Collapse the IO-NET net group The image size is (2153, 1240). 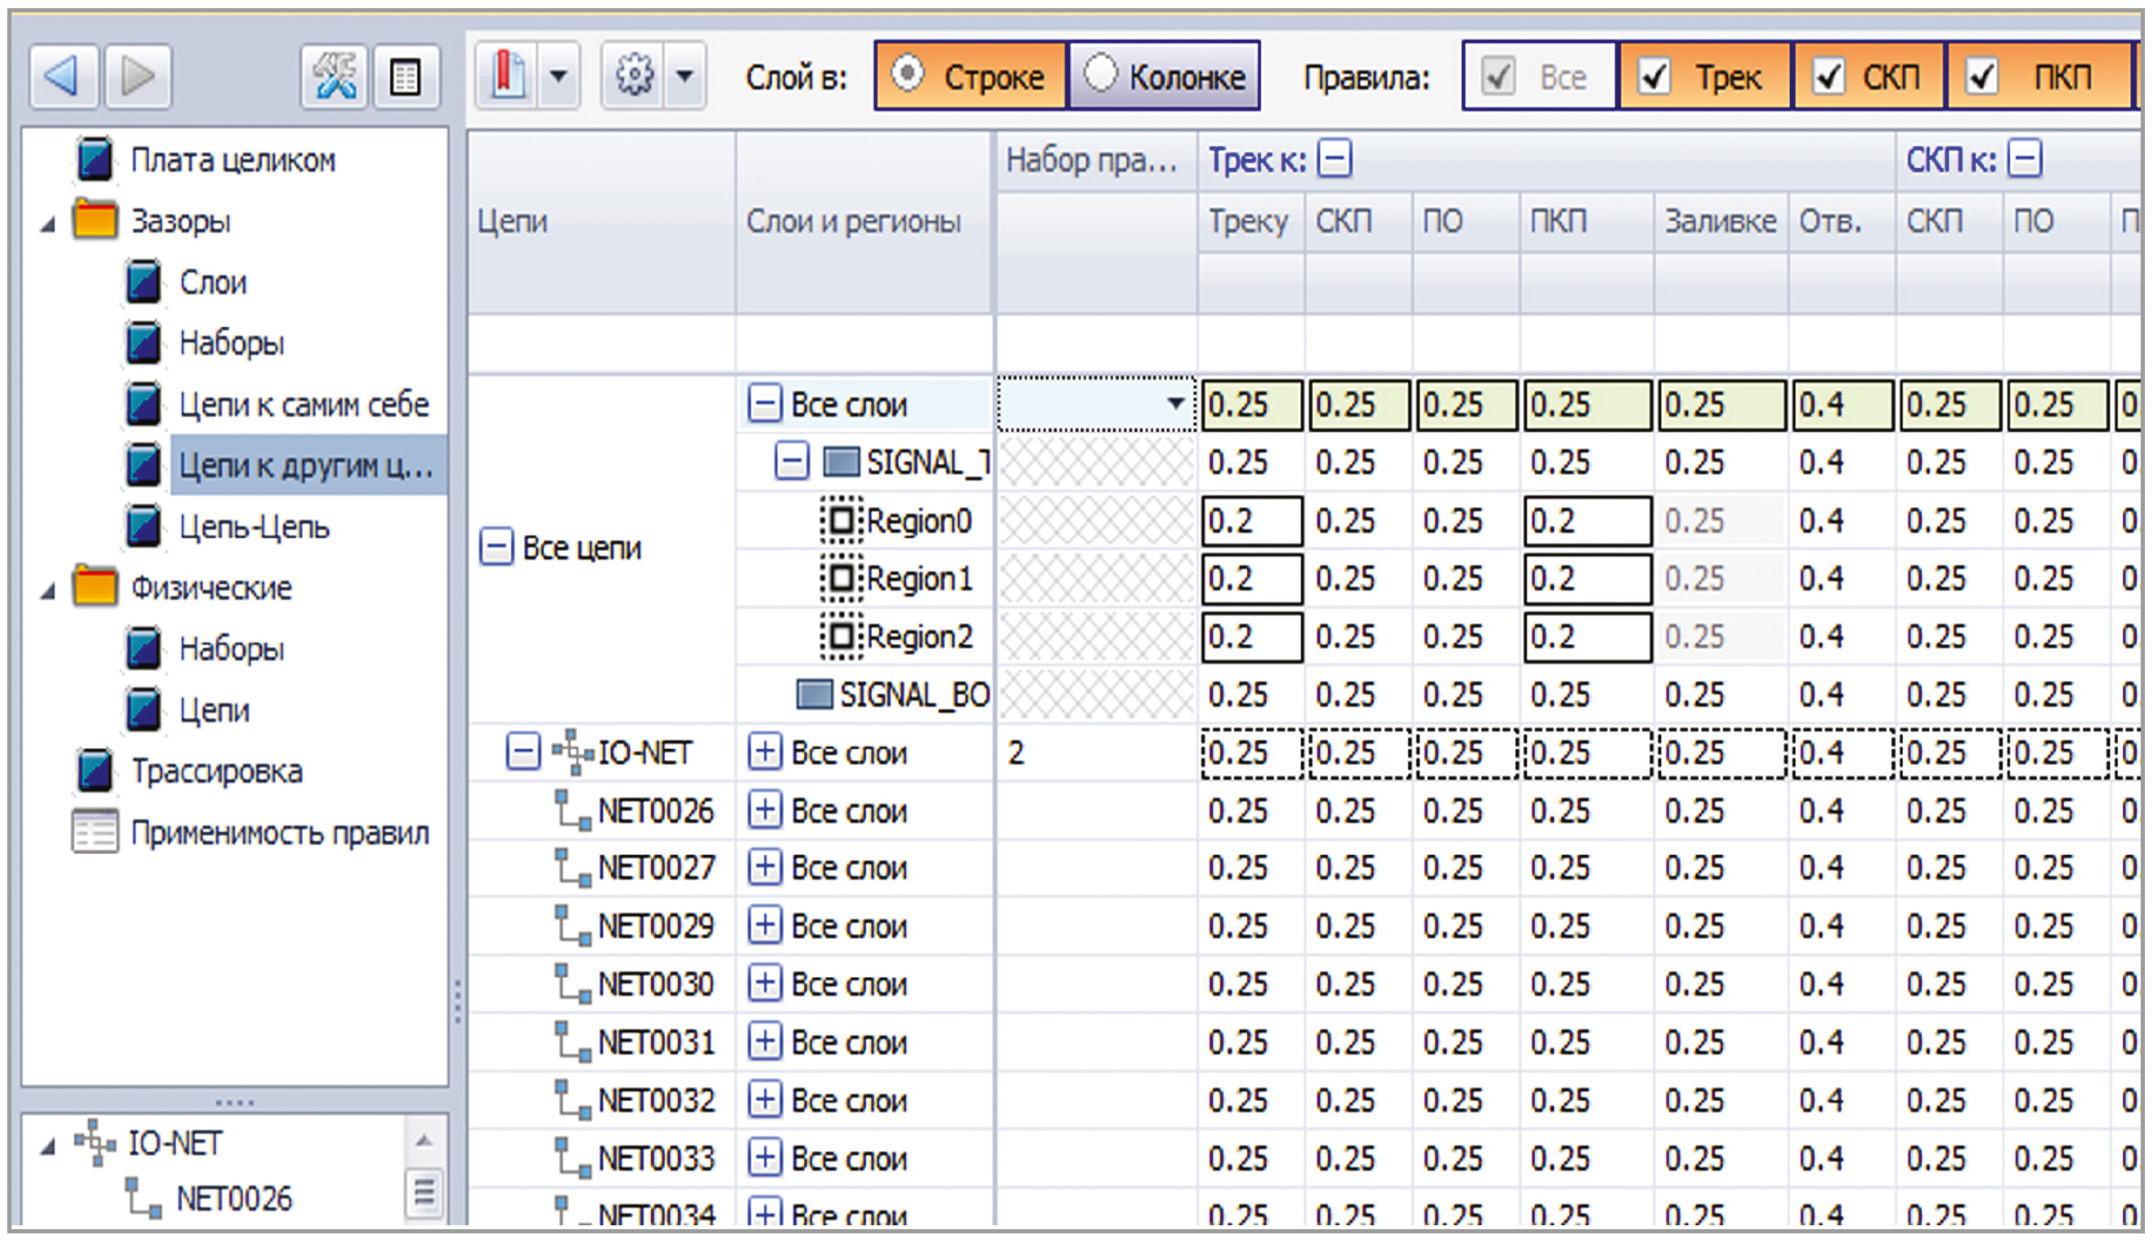point(522,752)
